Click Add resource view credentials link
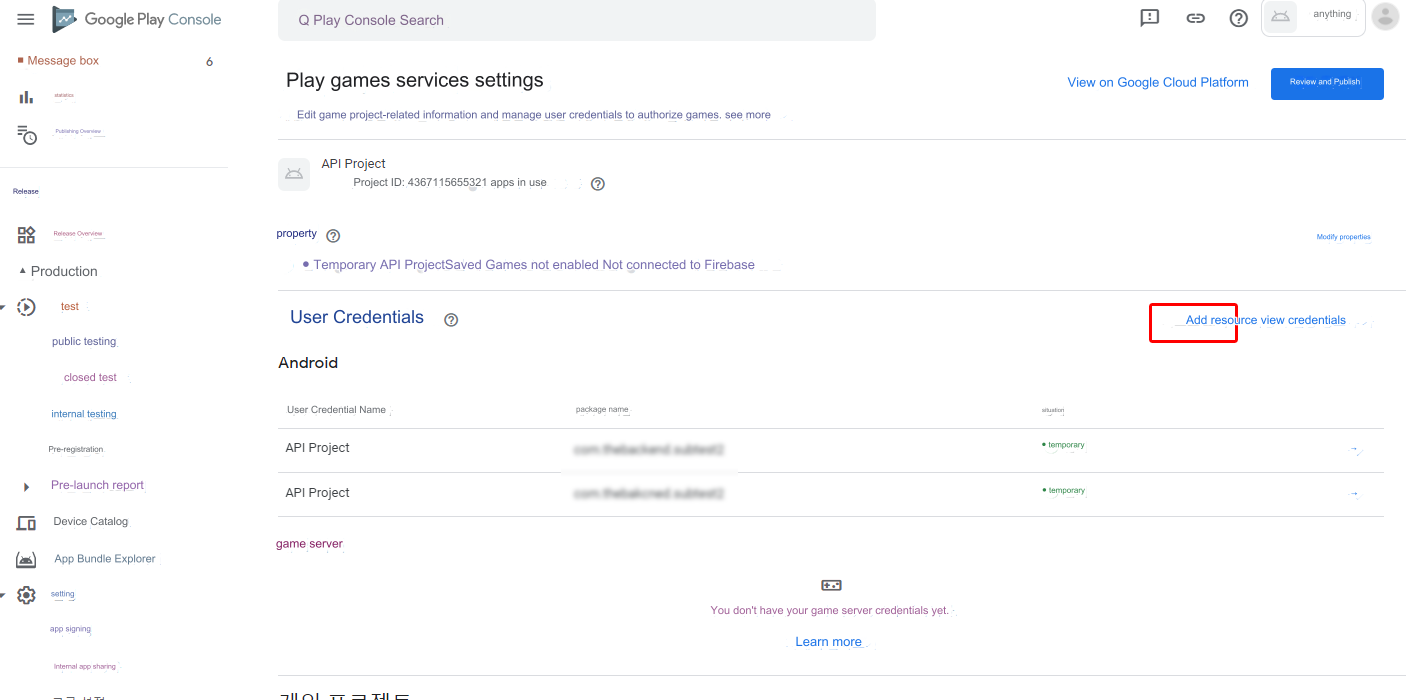1416x700 pixels. 1266,321
